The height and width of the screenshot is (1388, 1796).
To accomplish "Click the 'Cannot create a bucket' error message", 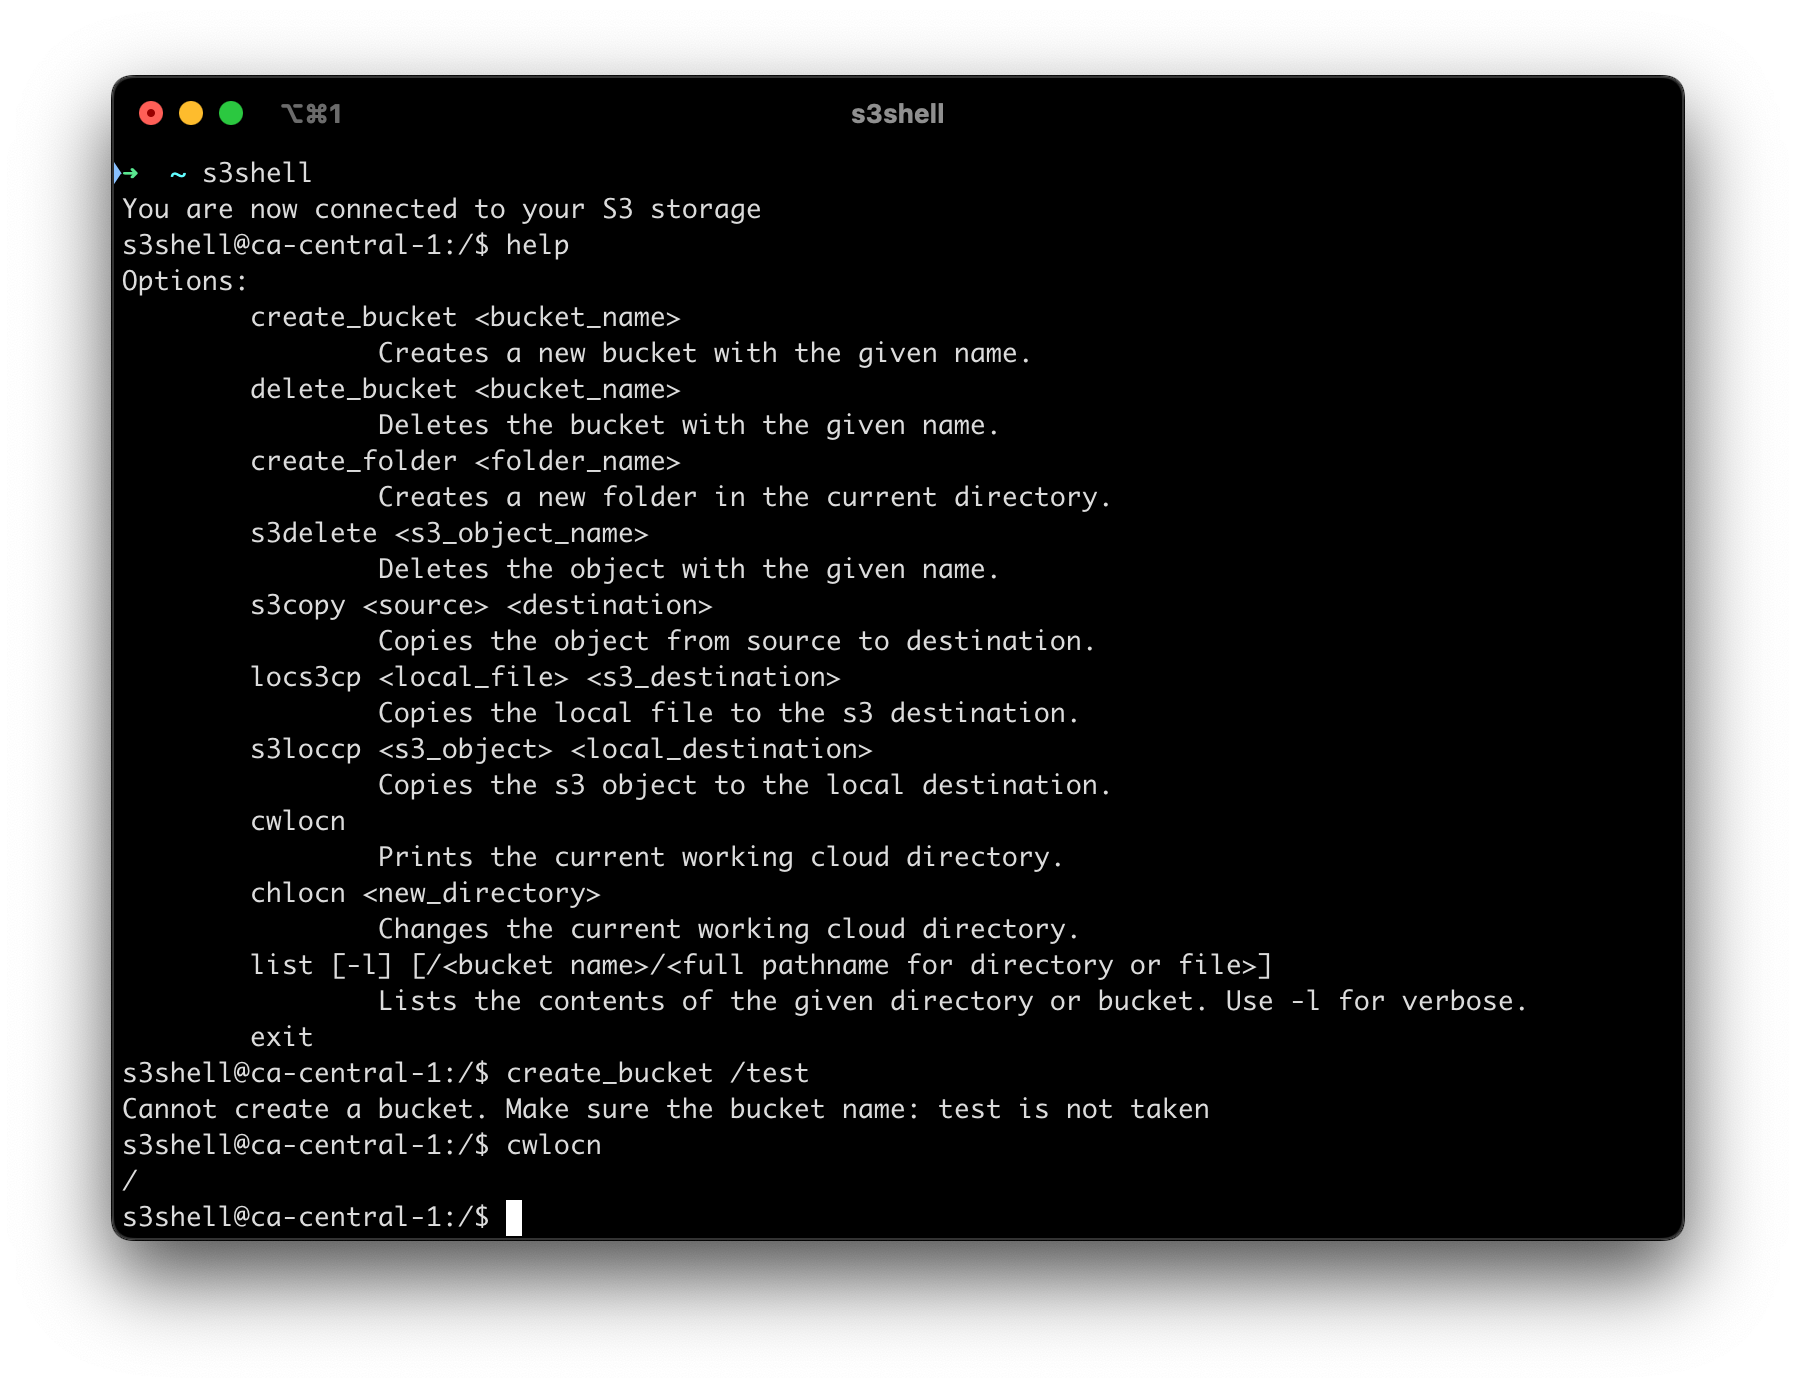I will coord(665,1109).
